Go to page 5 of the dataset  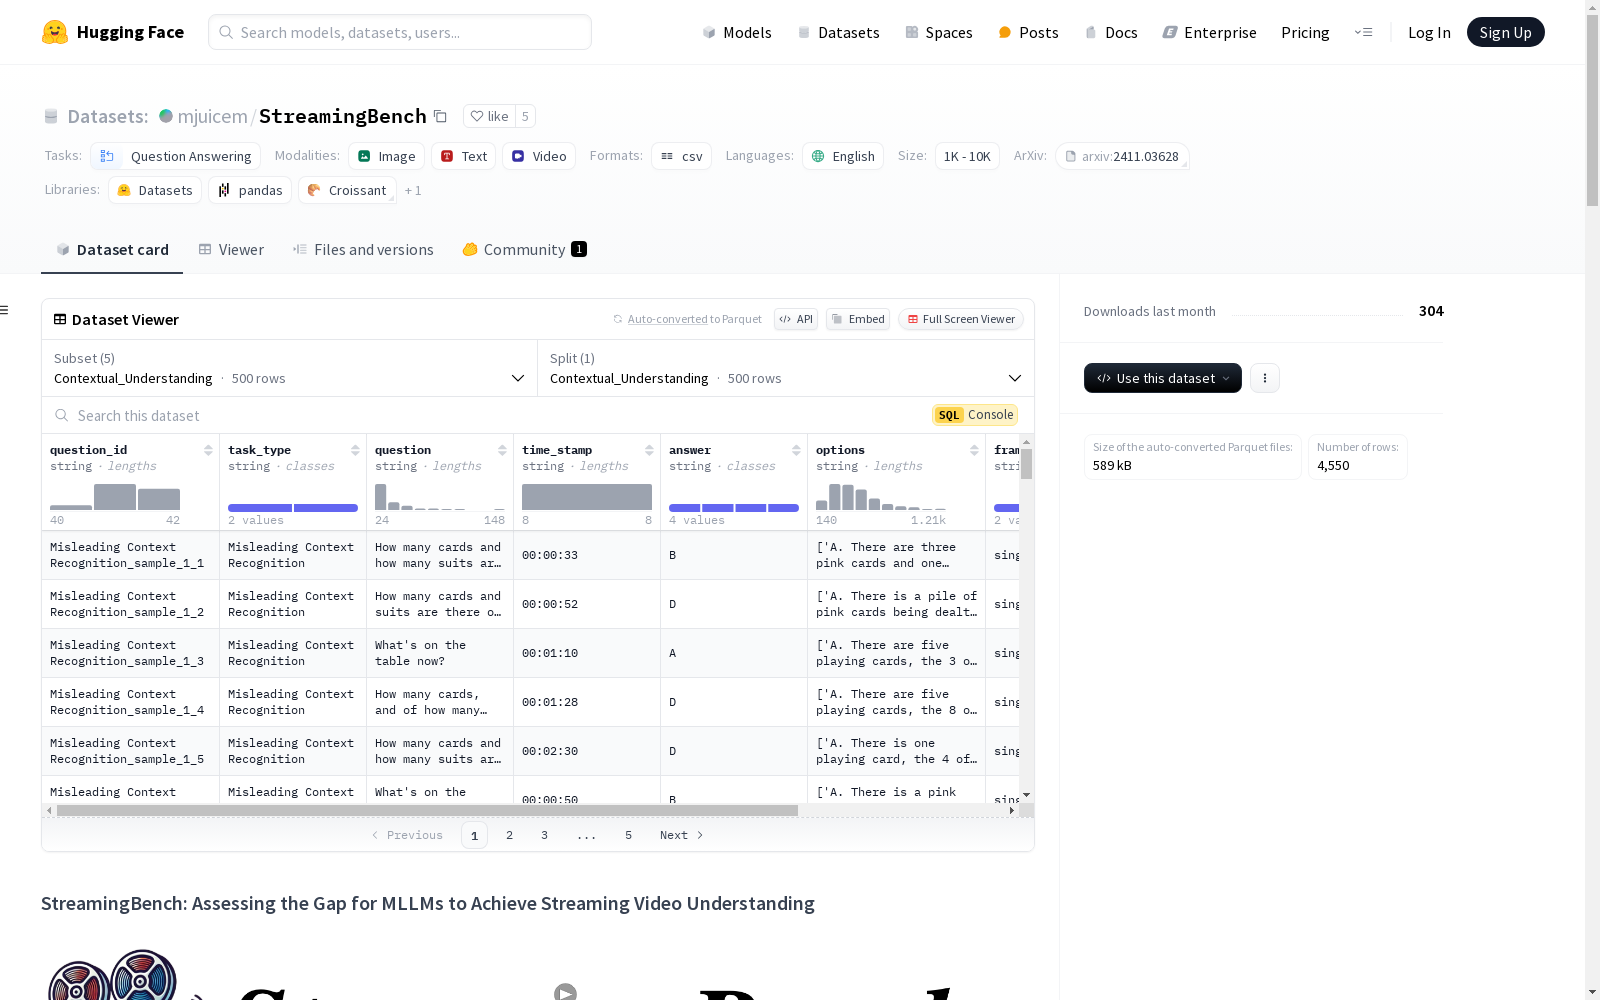628,835
